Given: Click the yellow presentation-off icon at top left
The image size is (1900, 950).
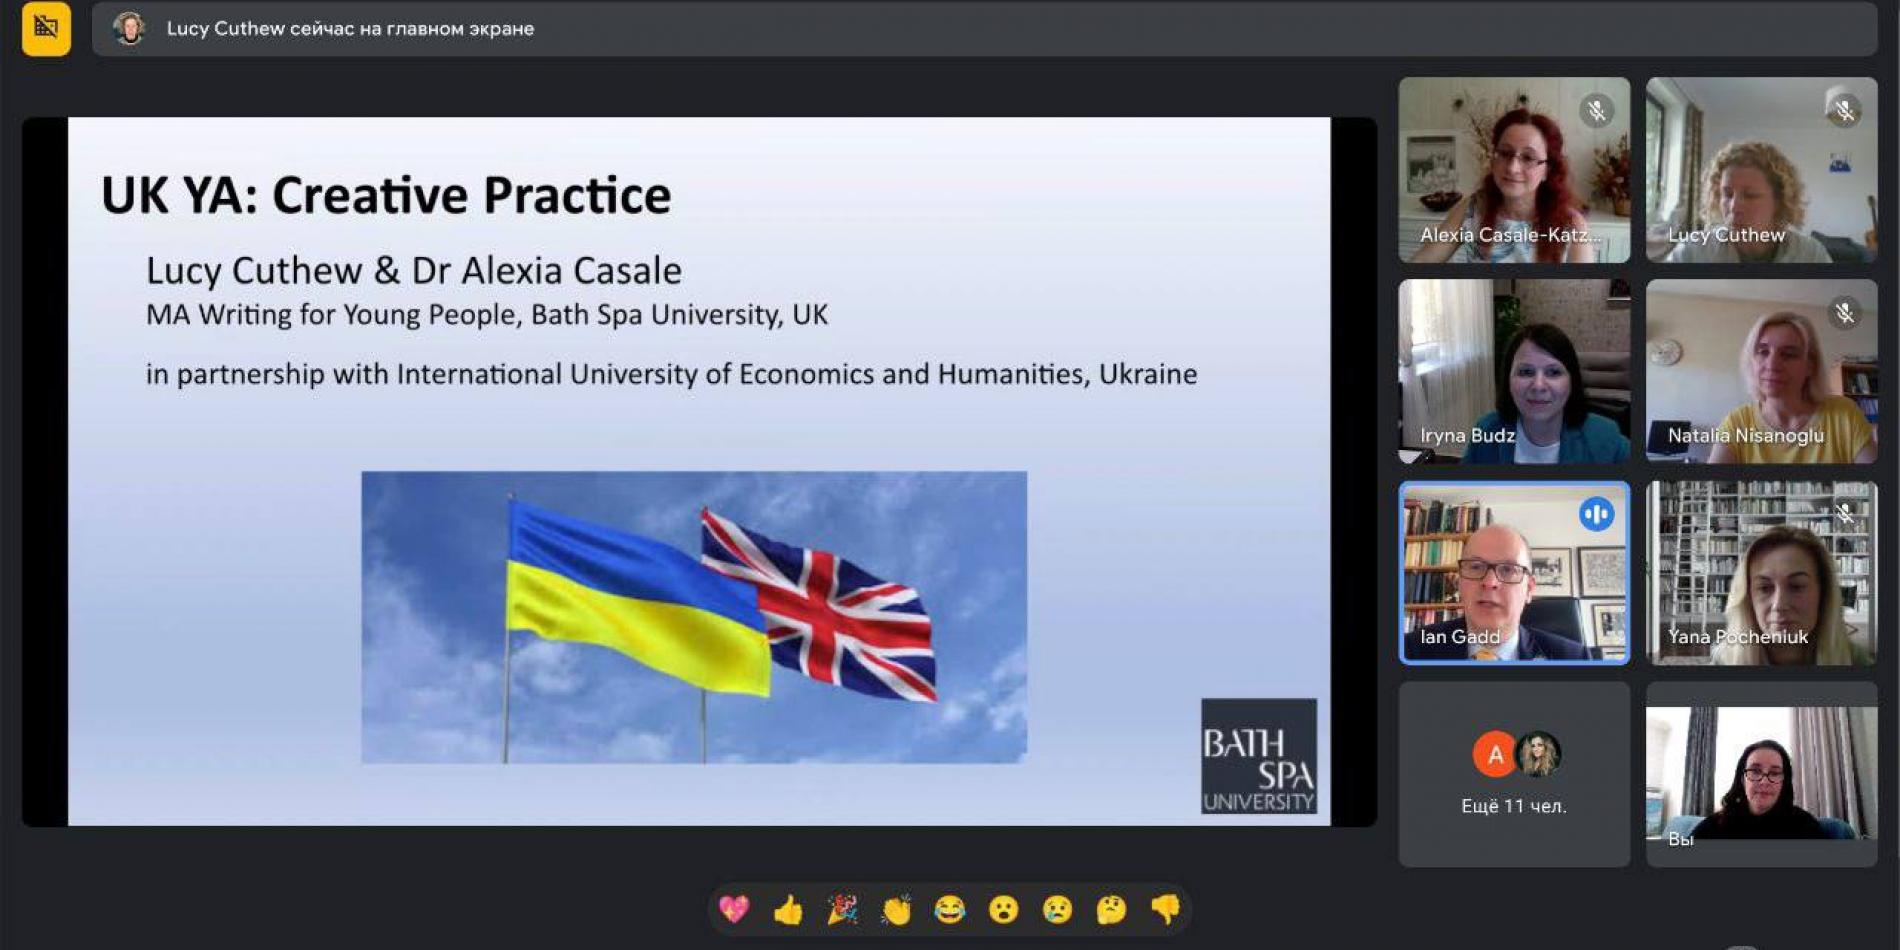Looking at the screenshot, I should coord(46,28).
